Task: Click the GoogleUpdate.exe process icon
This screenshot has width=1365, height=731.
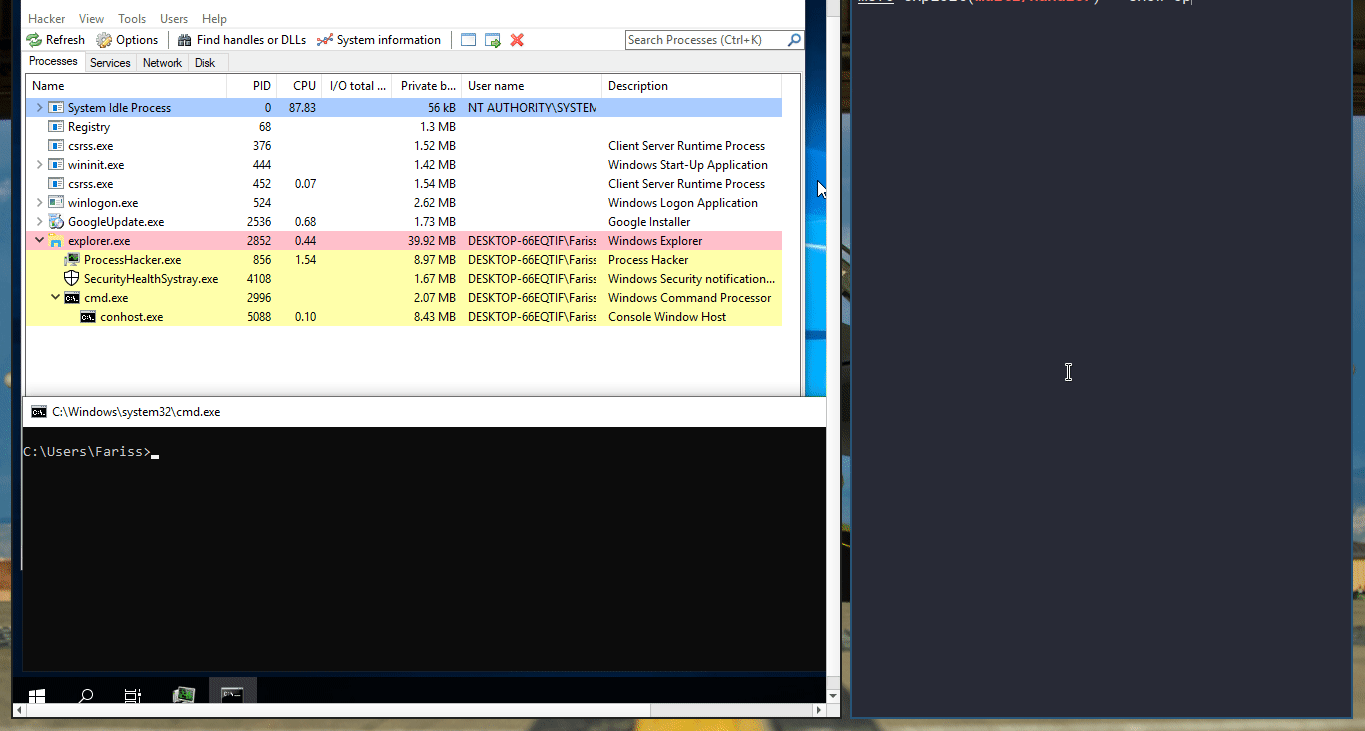Action: tap(56, 222)
